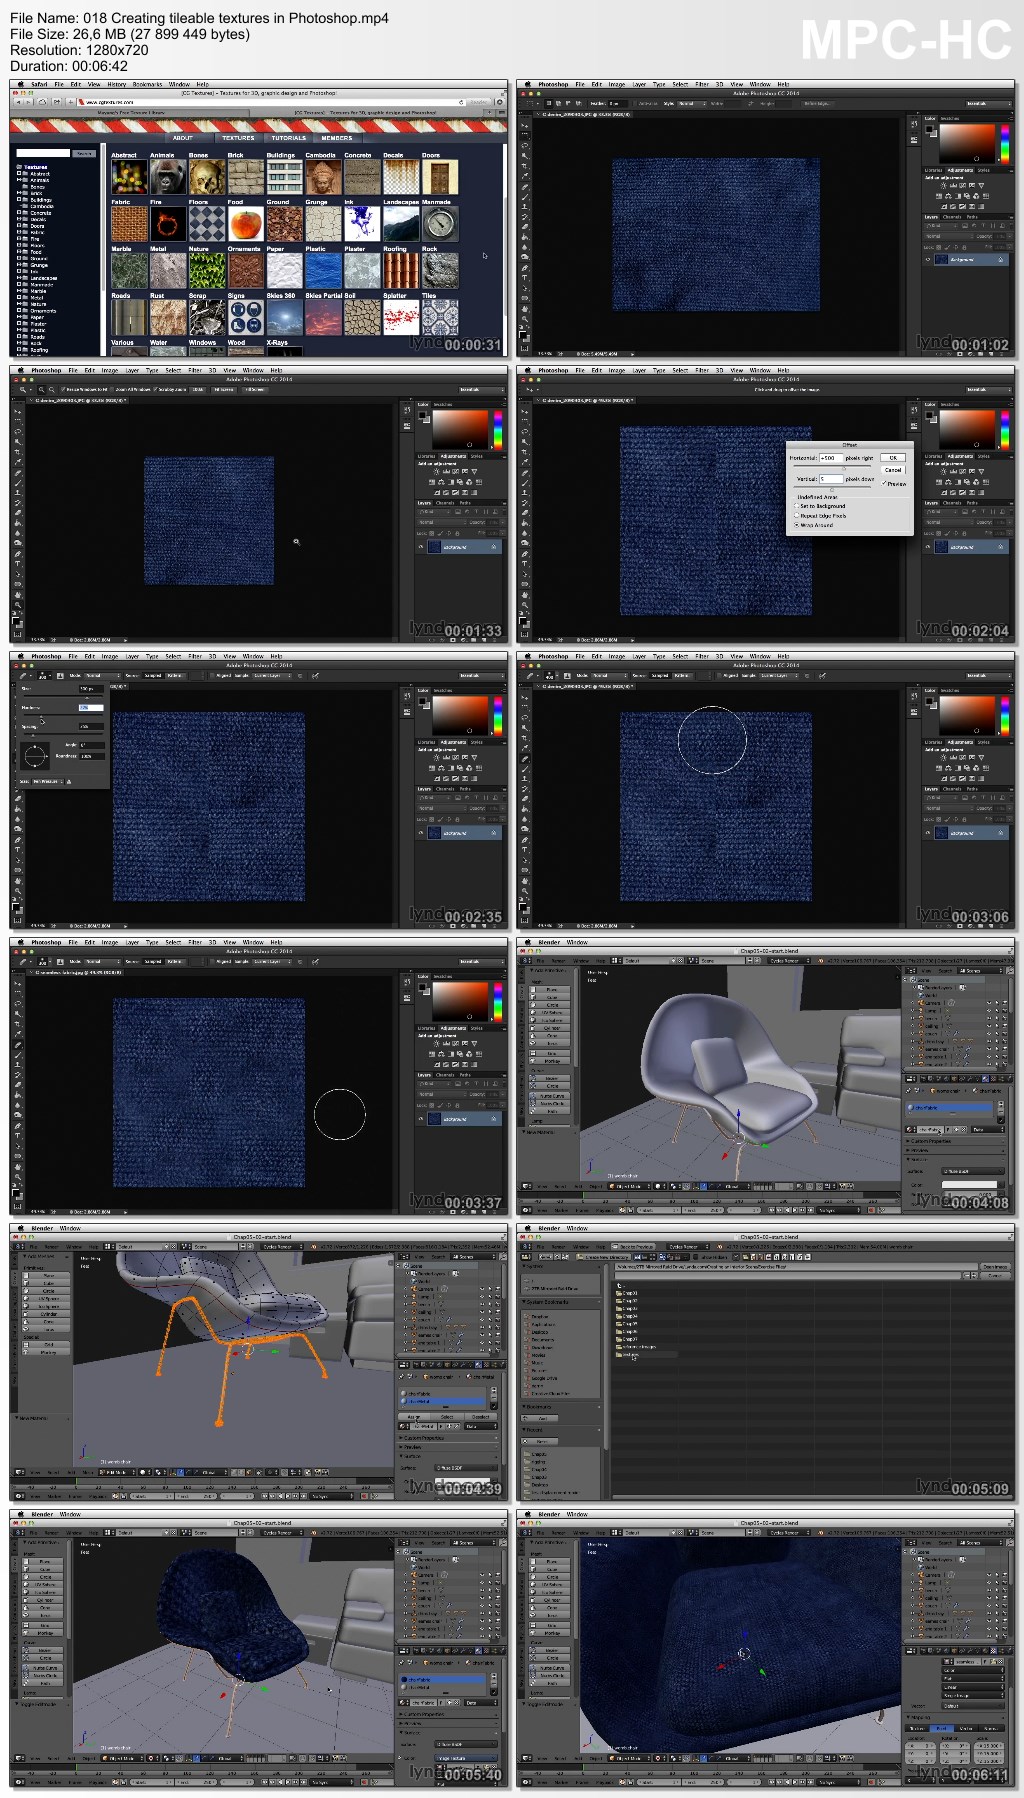Select Zoom tool in the 00:02:04 Photoshop frame
The width and height of the screenshot is (1024, 1798).
point(525,605)
